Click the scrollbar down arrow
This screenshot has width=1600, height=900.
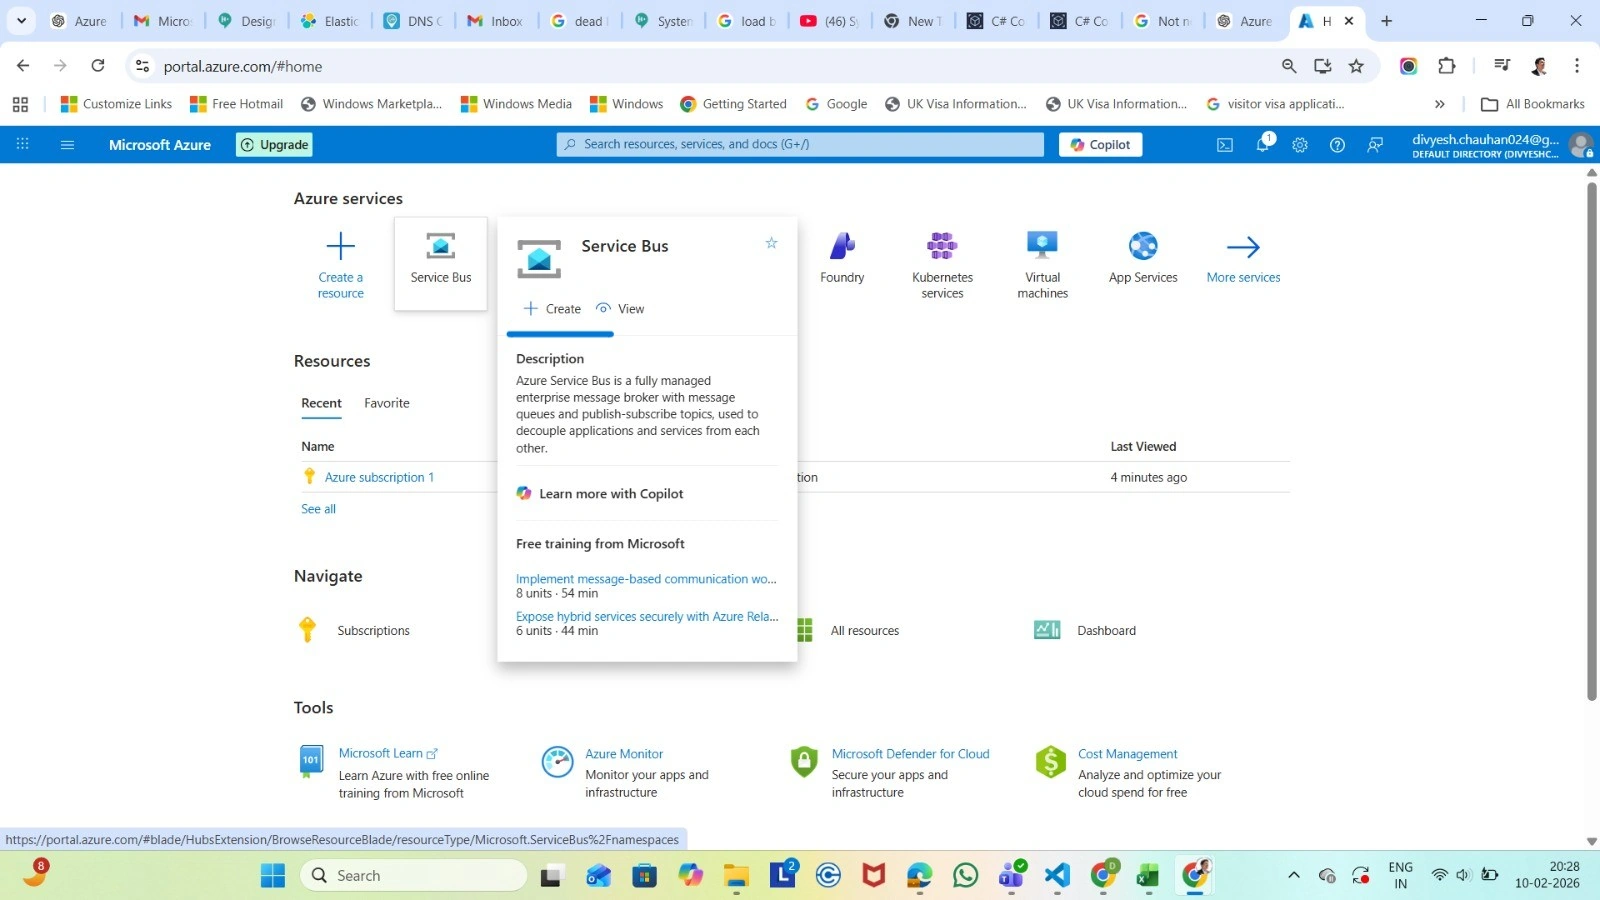tap(1592, 842)
